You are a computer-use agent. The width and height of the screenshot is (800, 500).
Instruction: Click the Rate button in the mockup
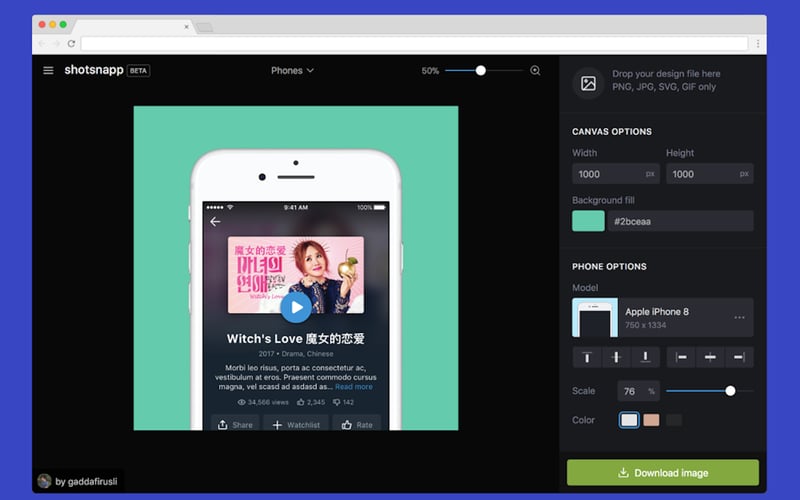click(357, 424)
